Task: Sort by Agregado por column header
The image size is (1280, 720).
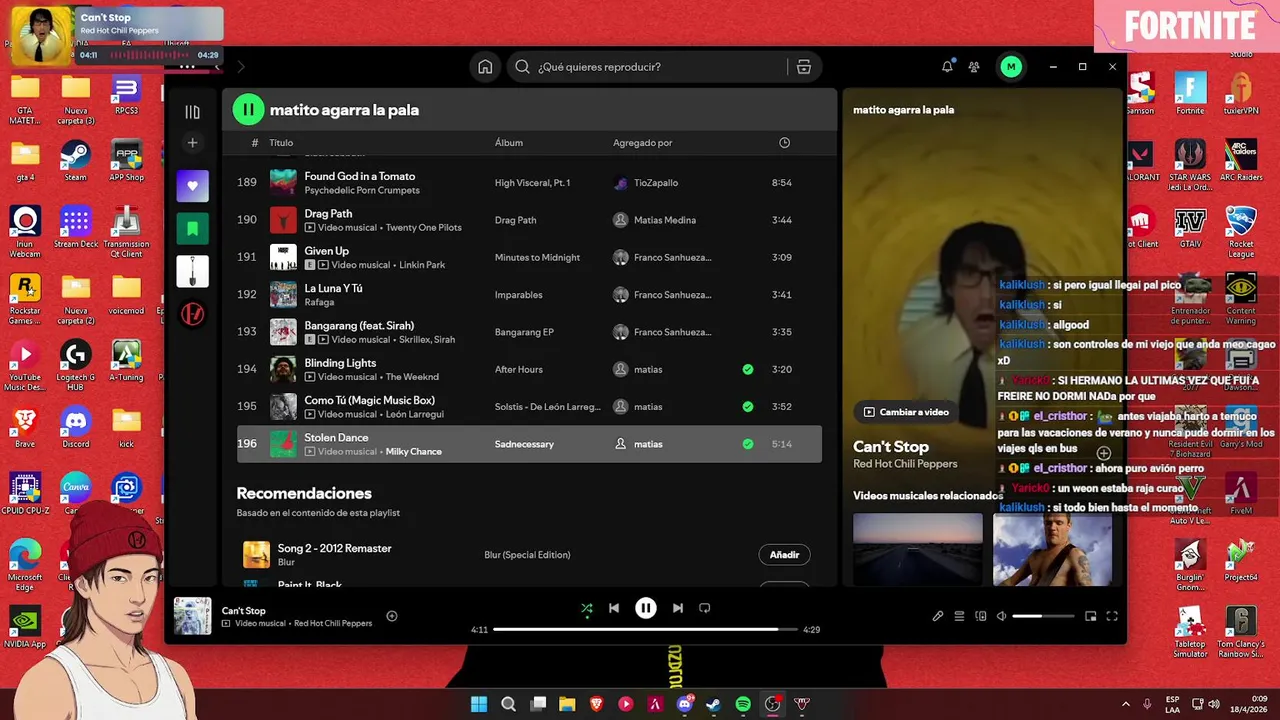Action: click(x=642, y=143)
